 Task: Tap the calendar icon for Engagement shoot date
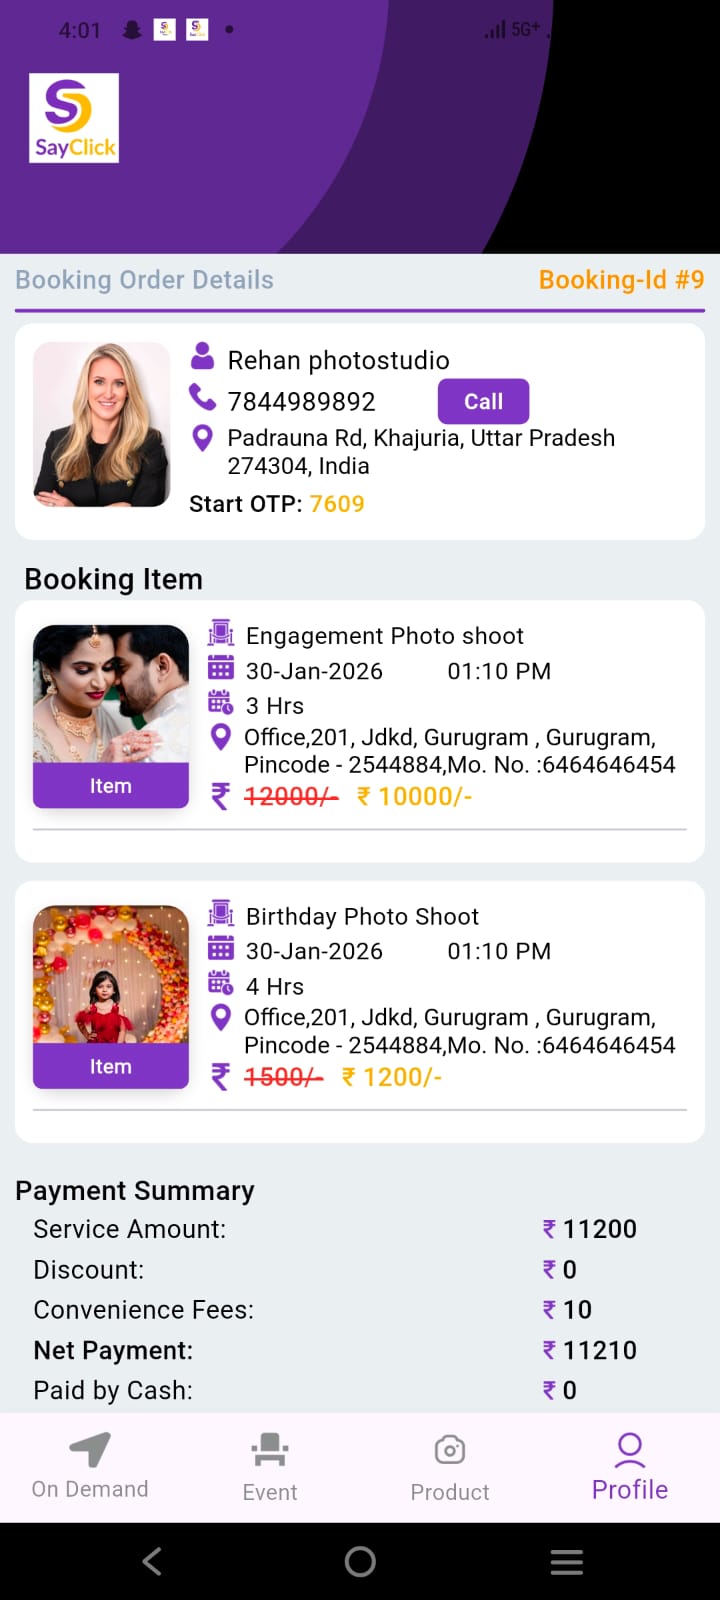[220, 670]
